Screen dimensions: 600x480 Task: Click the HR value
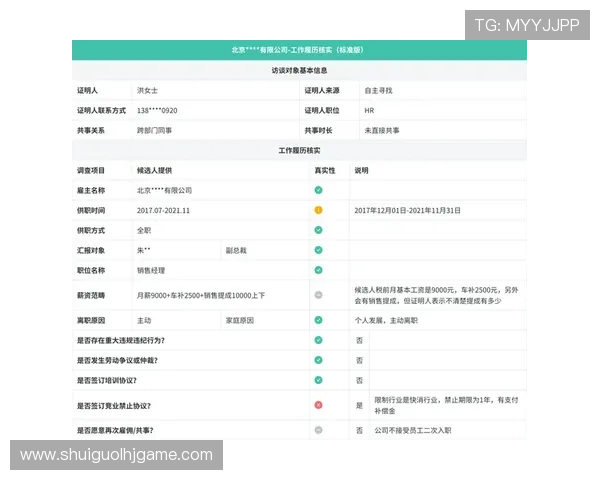coord(369,111)
